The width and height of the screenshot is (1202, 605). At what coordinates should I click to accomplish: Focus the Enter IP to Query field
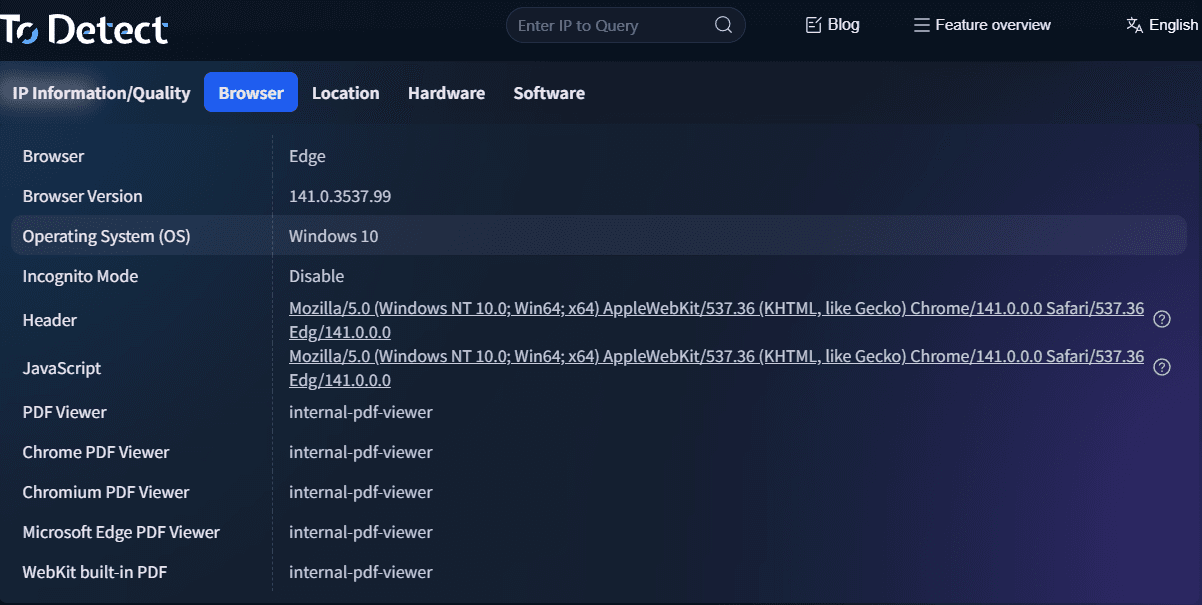pos(608,26)
